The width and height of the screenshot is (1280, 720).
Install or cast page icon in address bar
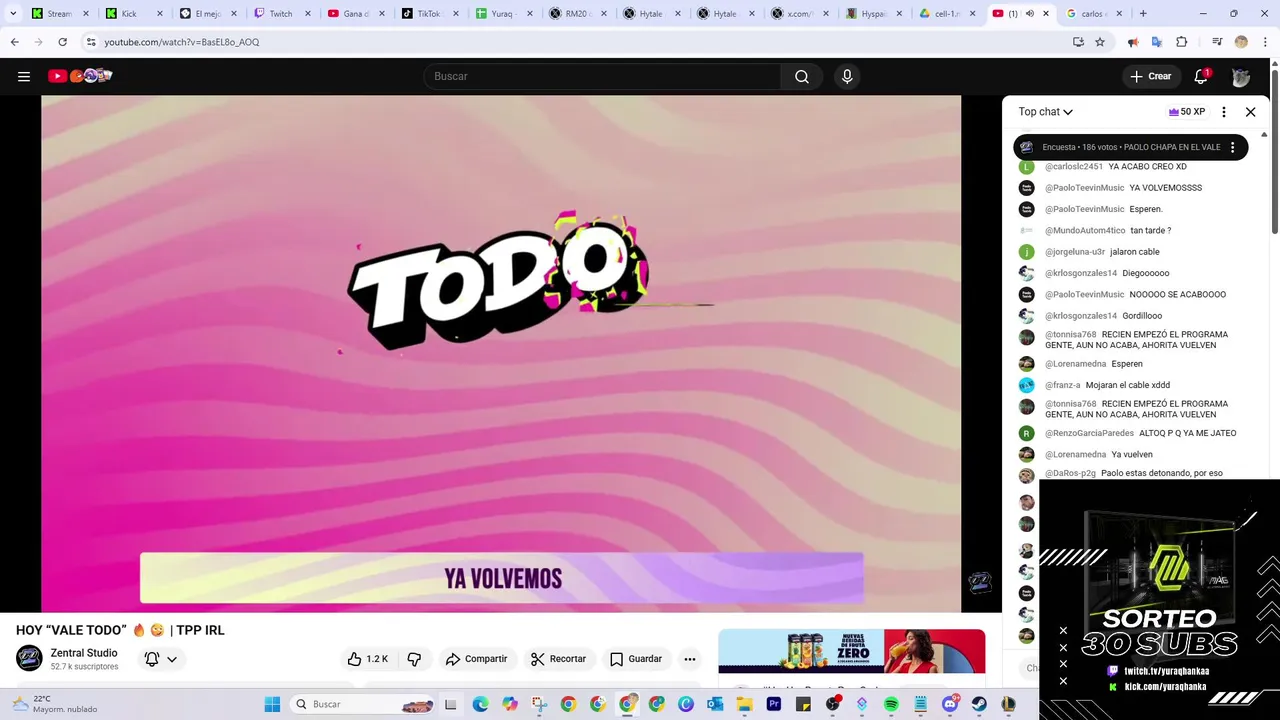(1078, 42)
